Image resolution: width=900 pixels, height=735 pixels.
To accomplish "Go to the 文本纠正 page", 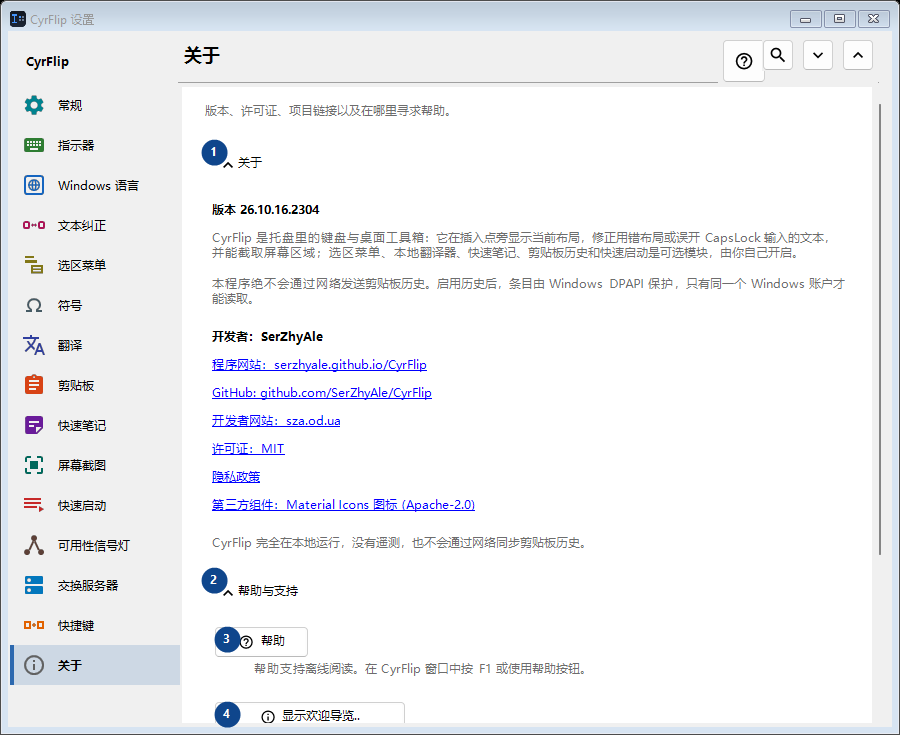I will 95,225.
